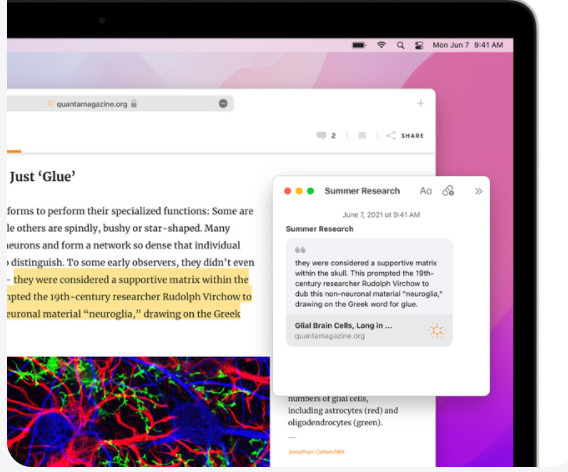Click the line 'forms to perform their specialized functions'
Image resolution: width=568 pixels, height=472 pixels.
107,211
